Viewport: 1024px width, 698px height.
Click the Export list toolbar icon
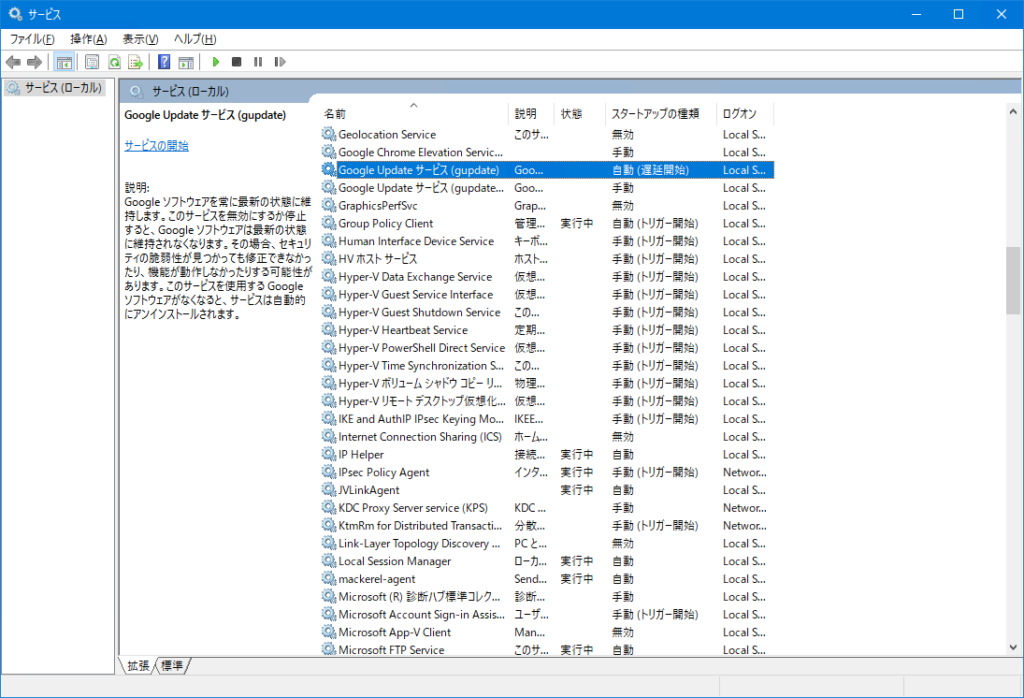click(x=135, y=61)
